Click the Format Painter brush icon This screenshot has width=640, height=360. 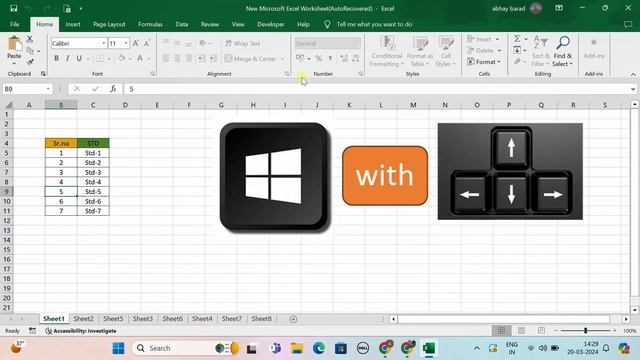(29, 62)
